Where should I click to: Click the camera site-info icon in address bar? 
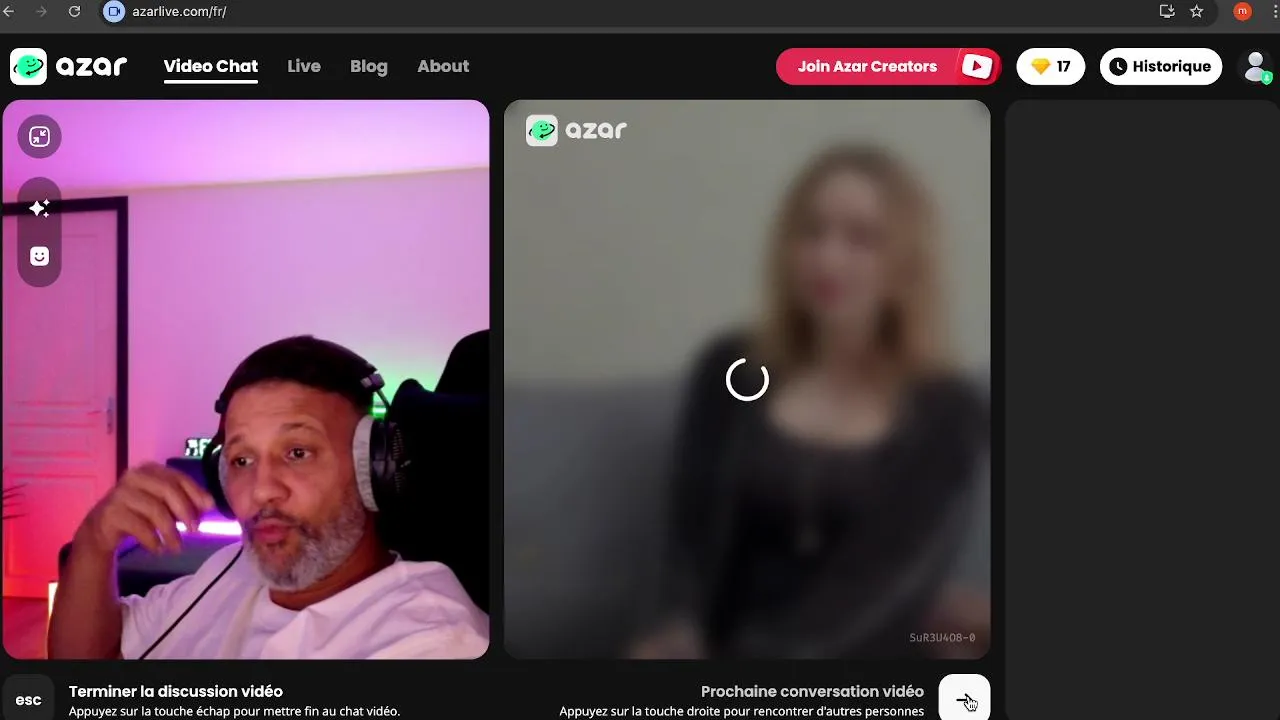(x=113, y=12)
